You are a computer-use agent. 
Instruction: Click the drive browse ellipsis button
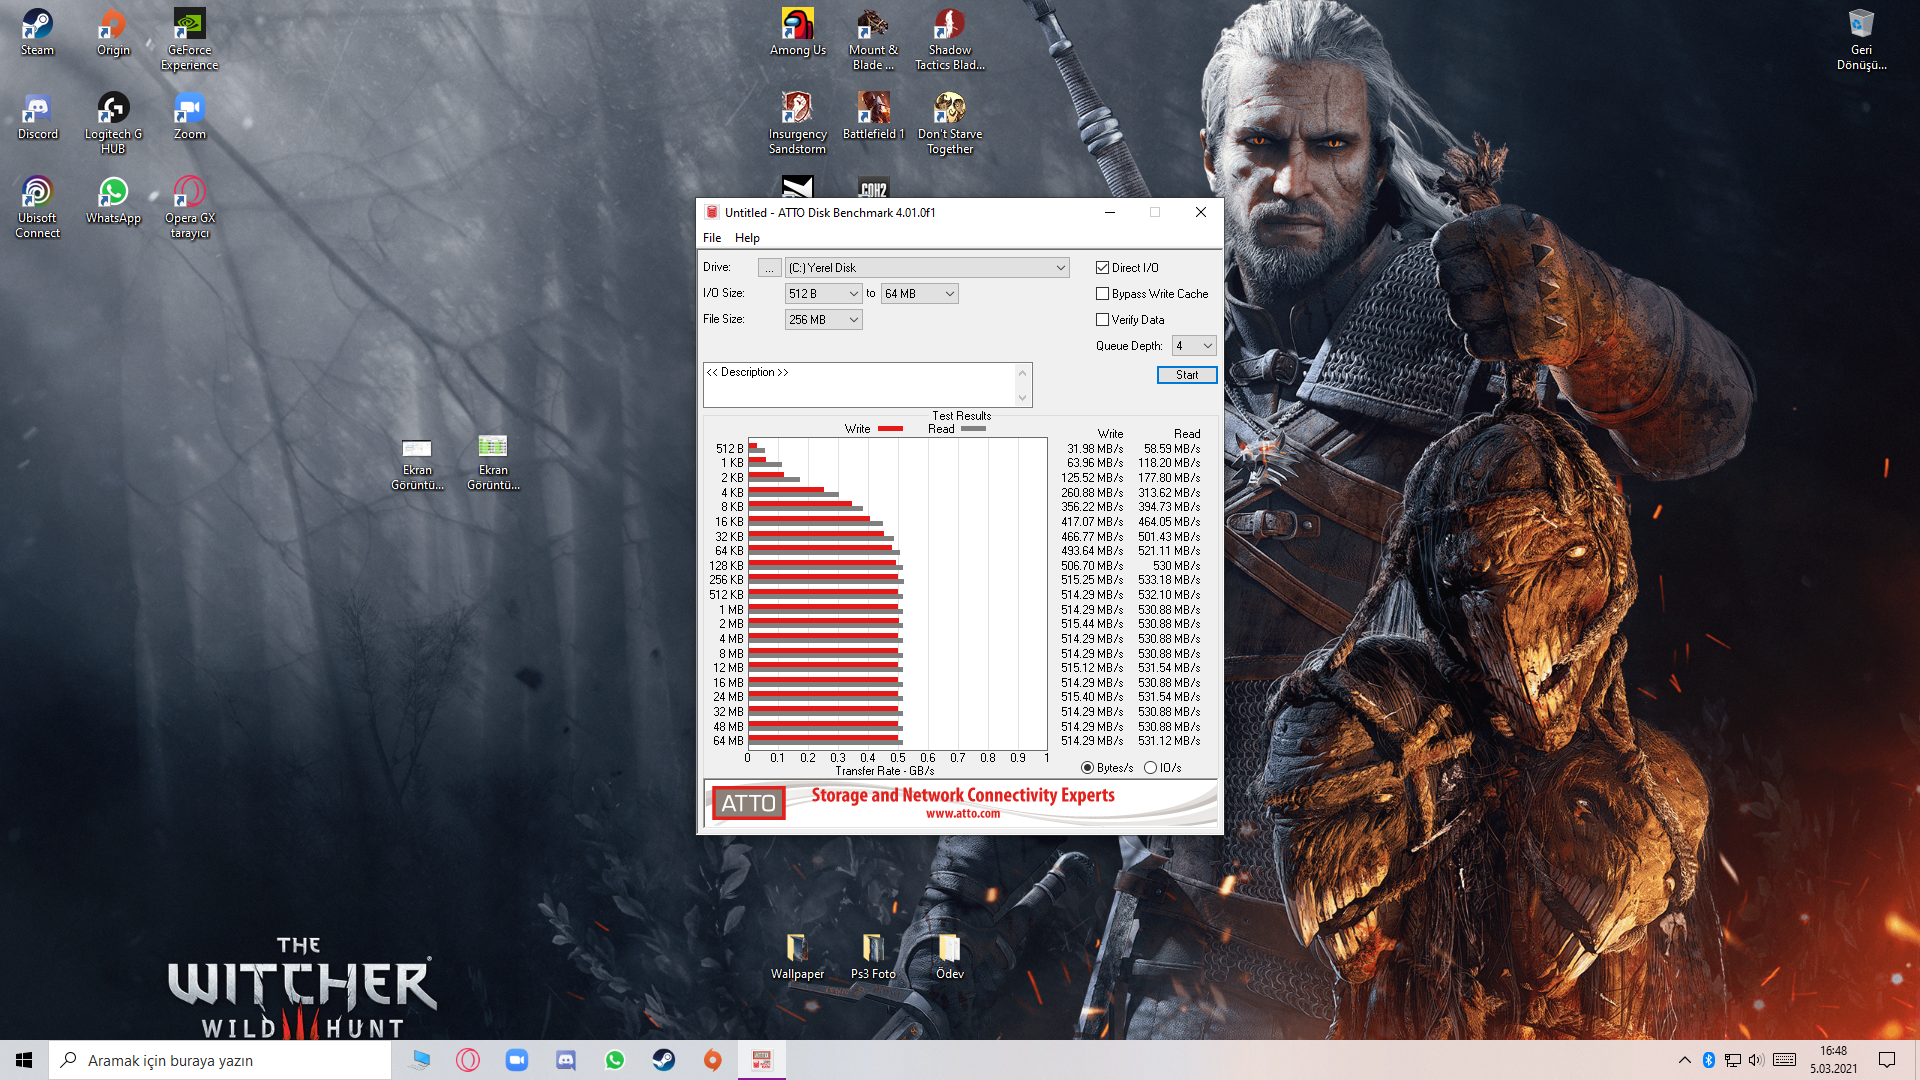coord(769,268)
